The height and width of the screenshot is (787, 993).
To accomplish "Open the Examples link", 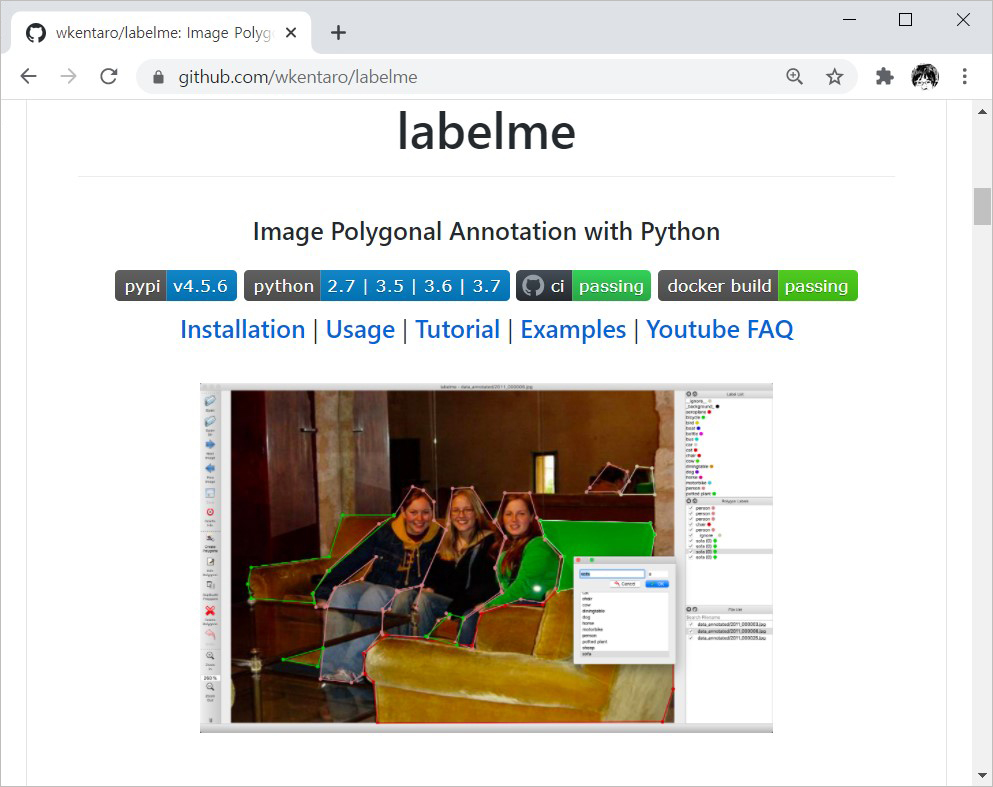I will 573,329.
